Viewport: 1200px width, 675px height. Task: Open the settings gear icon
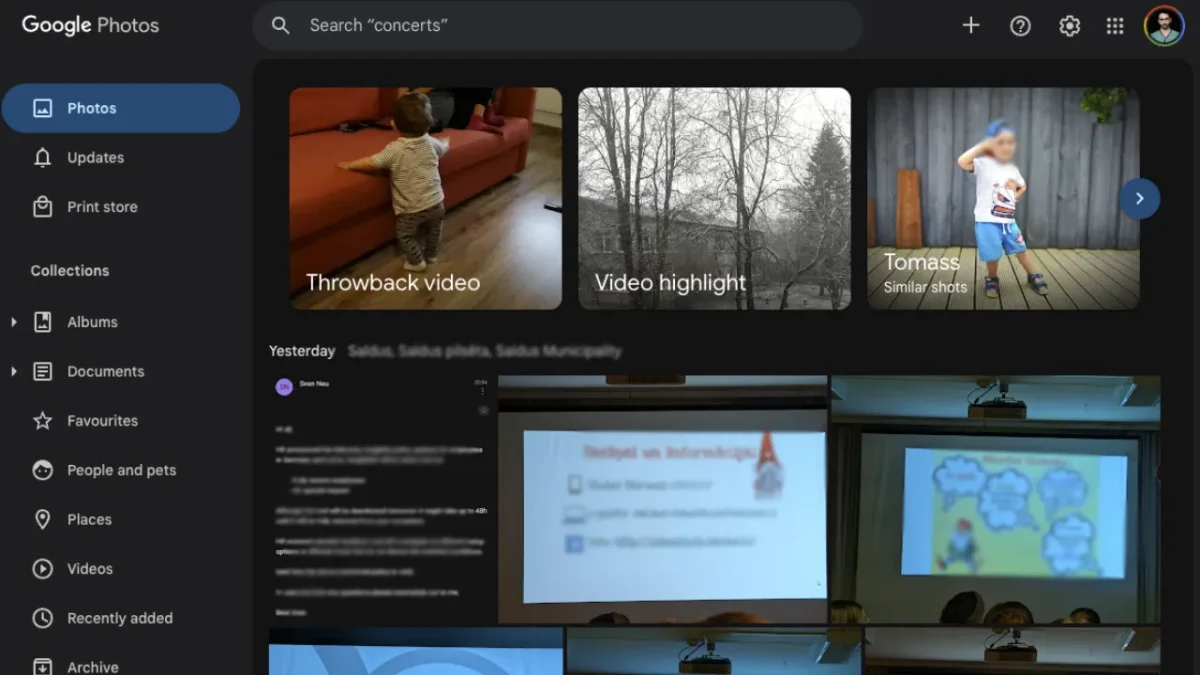coord(1069,26)
